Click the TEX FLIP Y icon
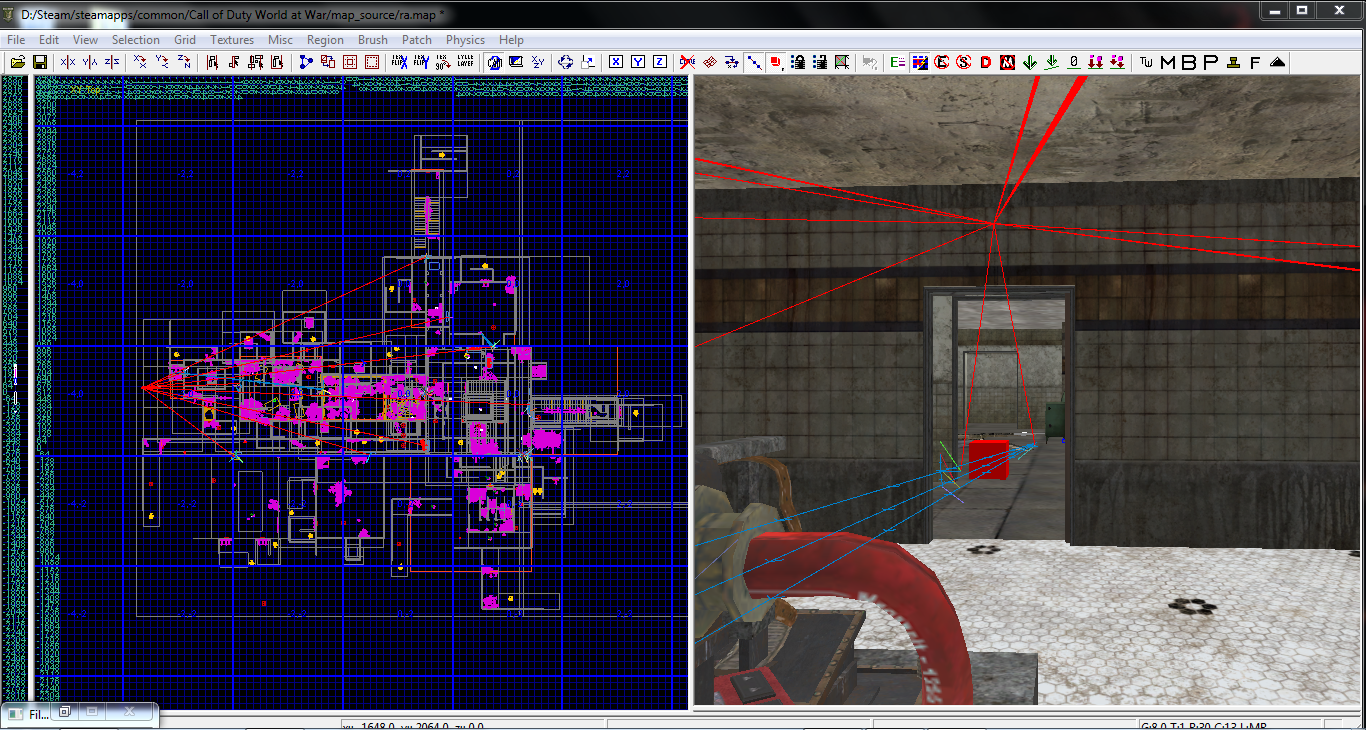Screen dimensions: 1366x730 pos(422,62)
